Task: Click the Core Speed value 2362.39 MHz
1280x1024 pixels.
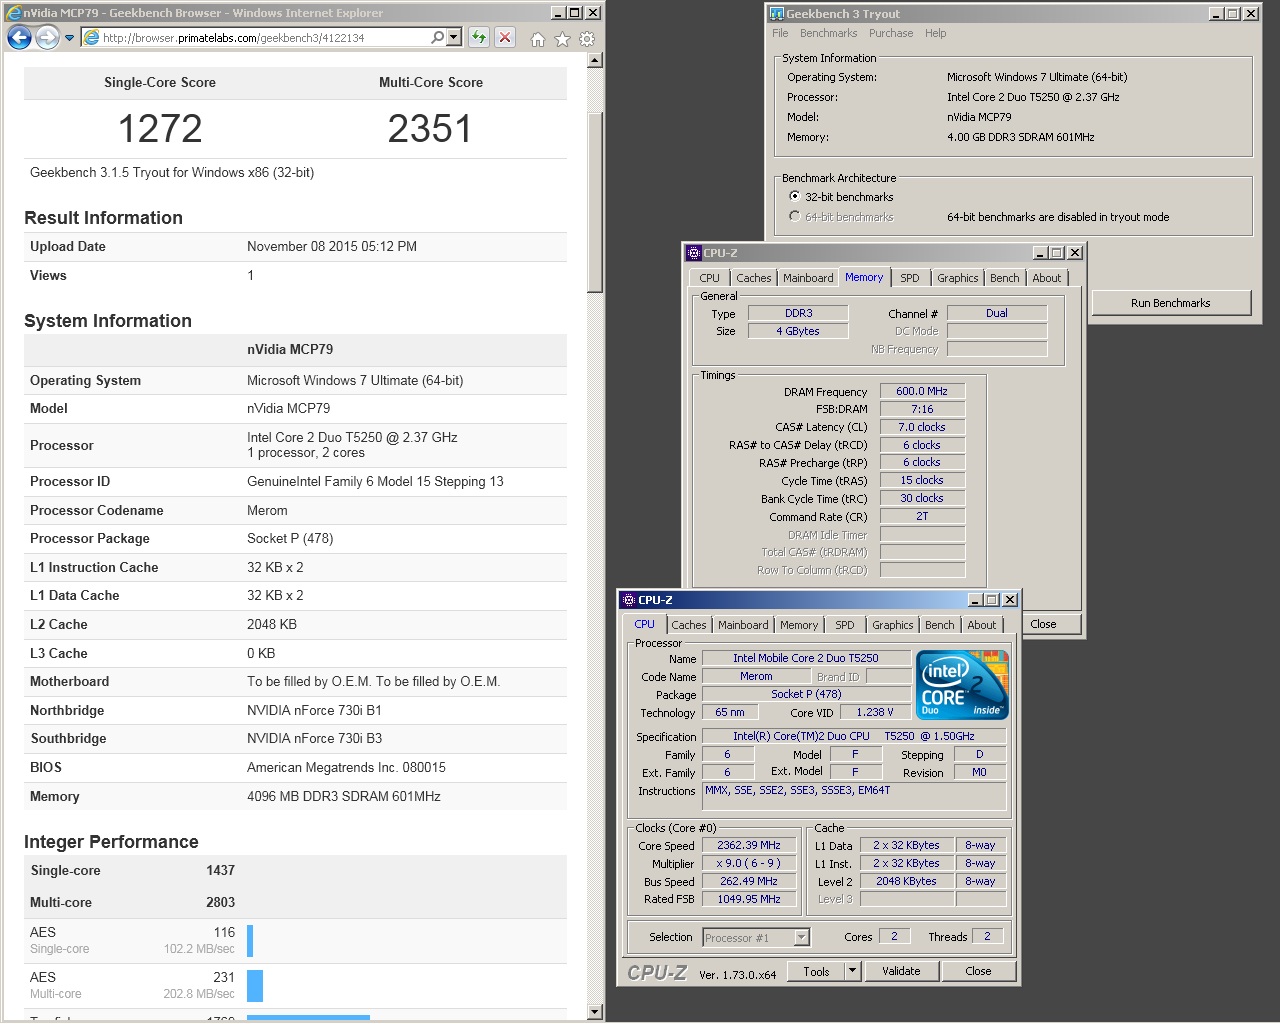Action: pos(749,845)
